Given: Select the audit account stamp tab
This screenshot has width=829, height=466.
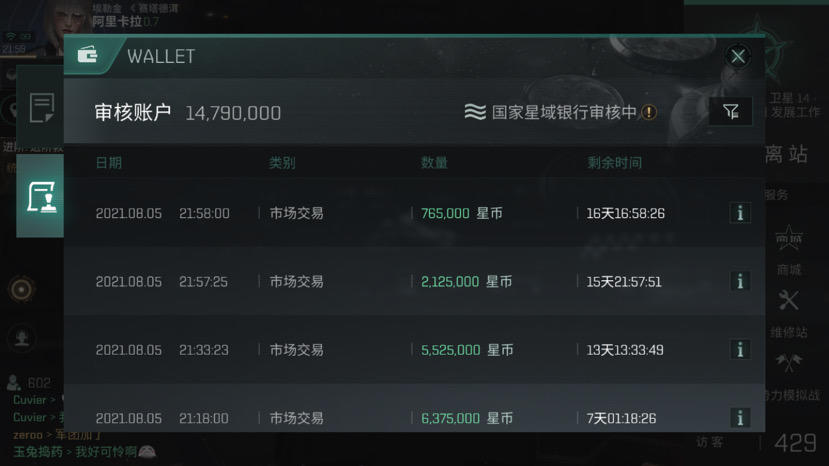Looking at the screenshot, I should [x=41, y=196].
